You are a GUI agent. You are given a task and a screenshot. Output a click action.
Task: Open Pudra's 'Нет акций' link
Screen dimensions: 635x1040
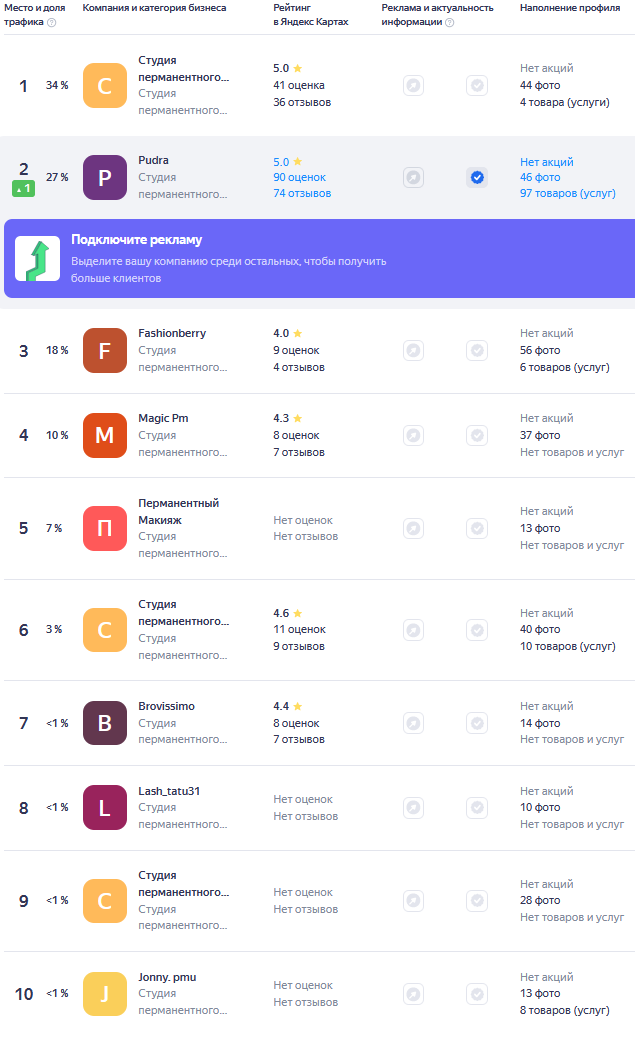tap(547, 162)
